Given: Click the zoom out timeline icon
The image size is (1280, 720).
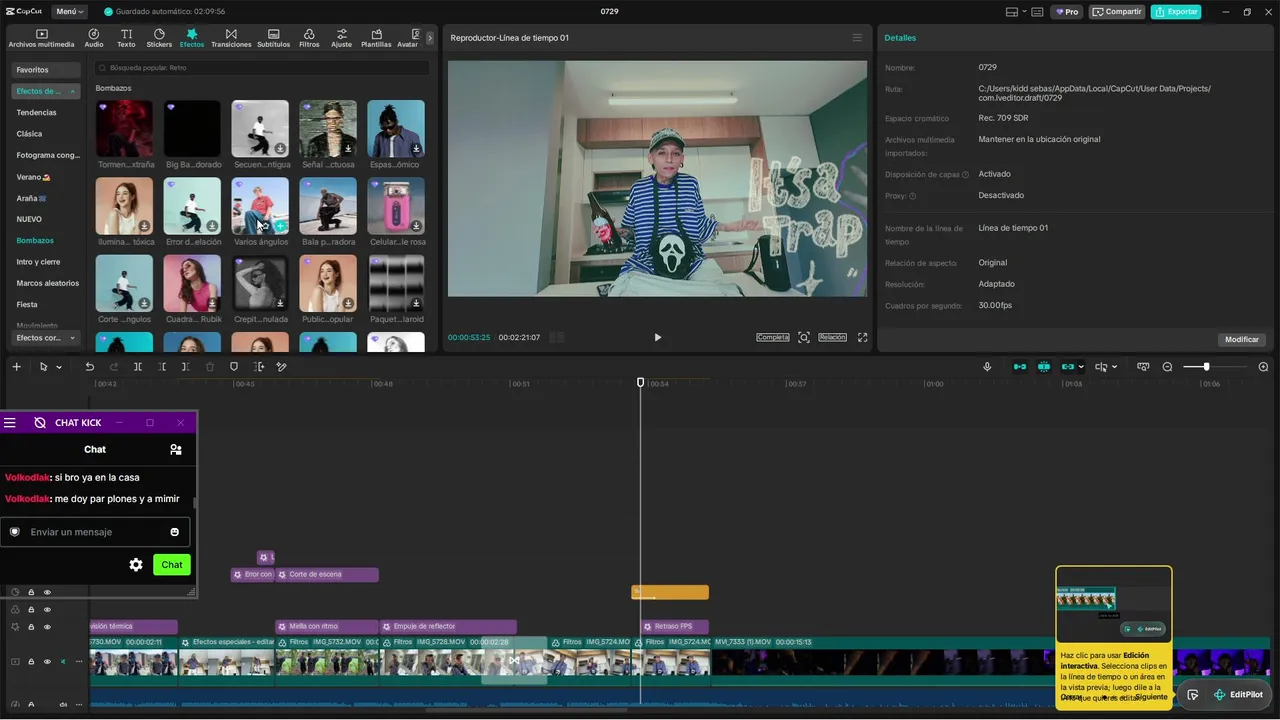Looking at the screenshot, I should click(1167, 367).
